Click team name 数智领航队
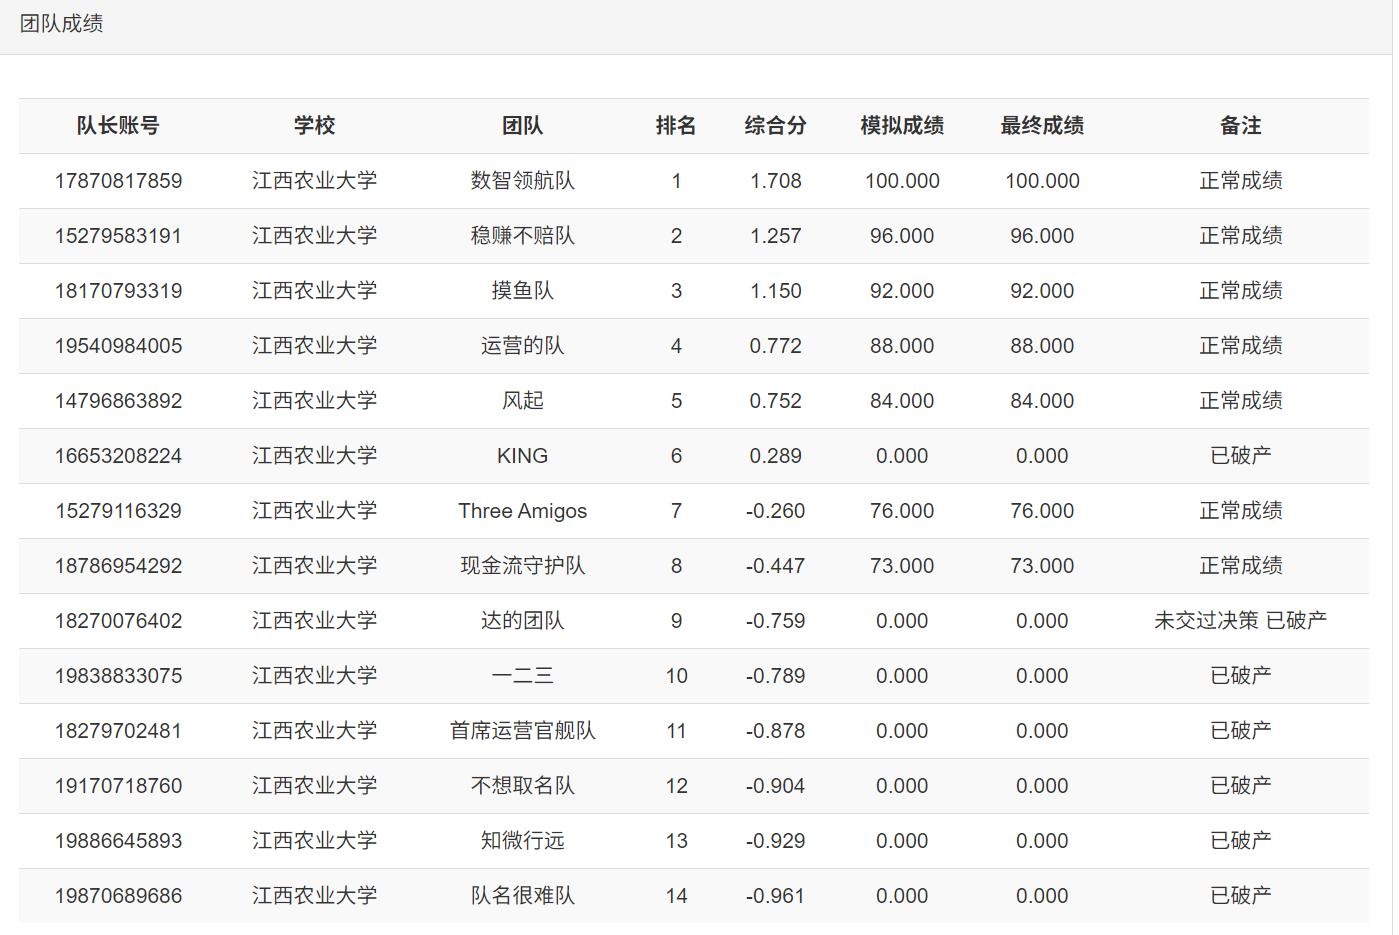 click(x=522, y=181)
